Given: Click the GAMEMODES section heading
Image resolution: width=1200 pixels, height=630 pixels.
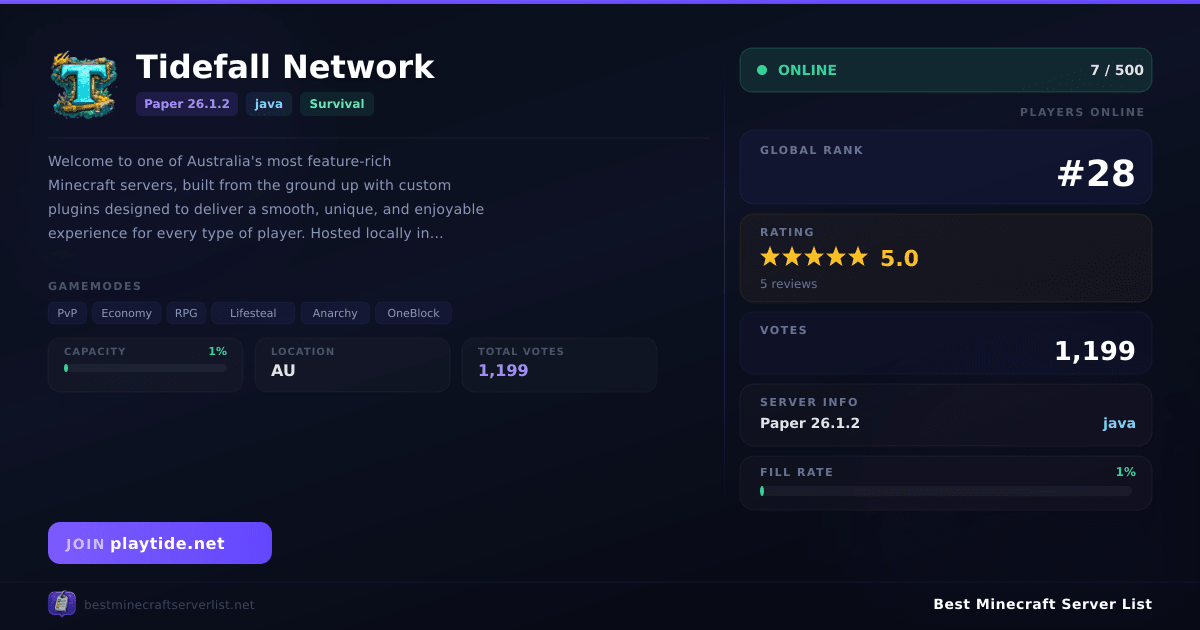Looking at the screenshot, I should coord(95,286).
